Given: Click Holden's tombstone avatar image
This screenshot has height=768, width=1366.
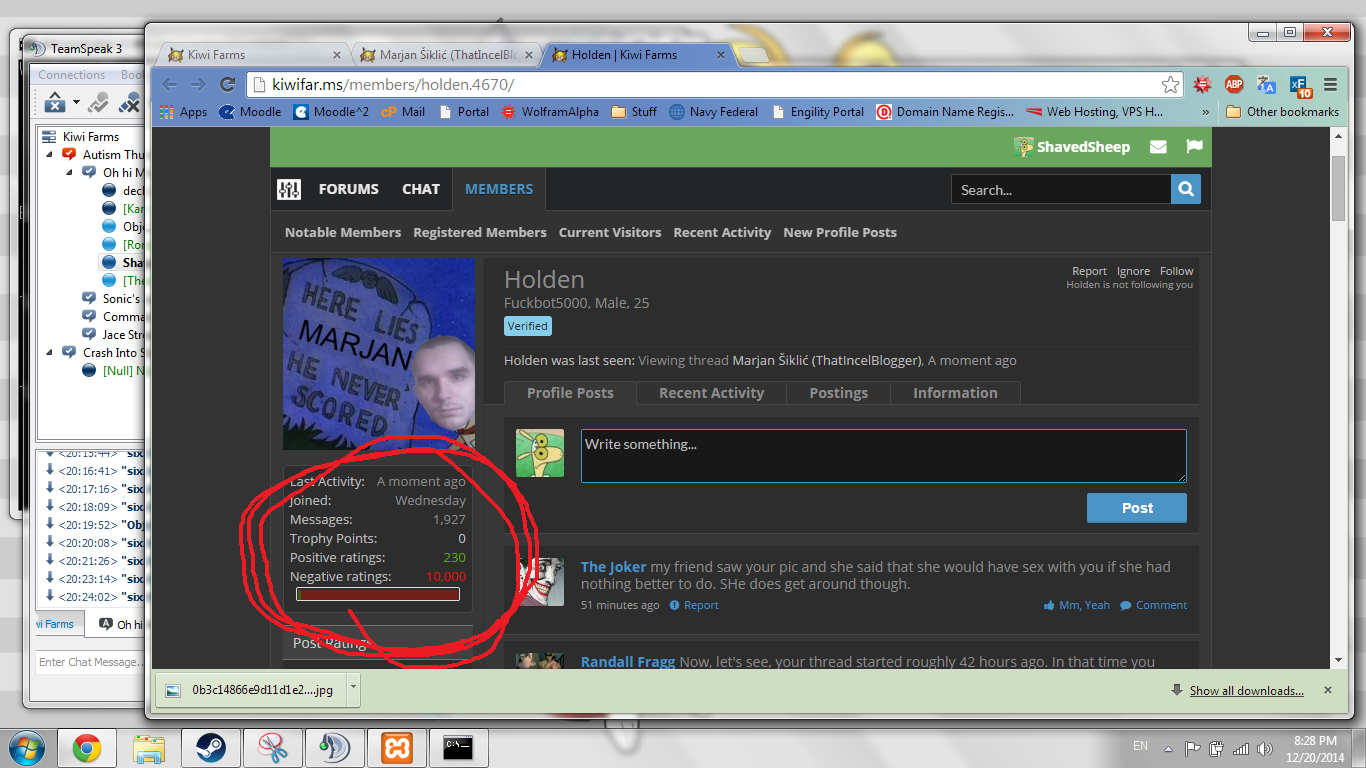Looking at the screenshot, I should pos(379,354).
